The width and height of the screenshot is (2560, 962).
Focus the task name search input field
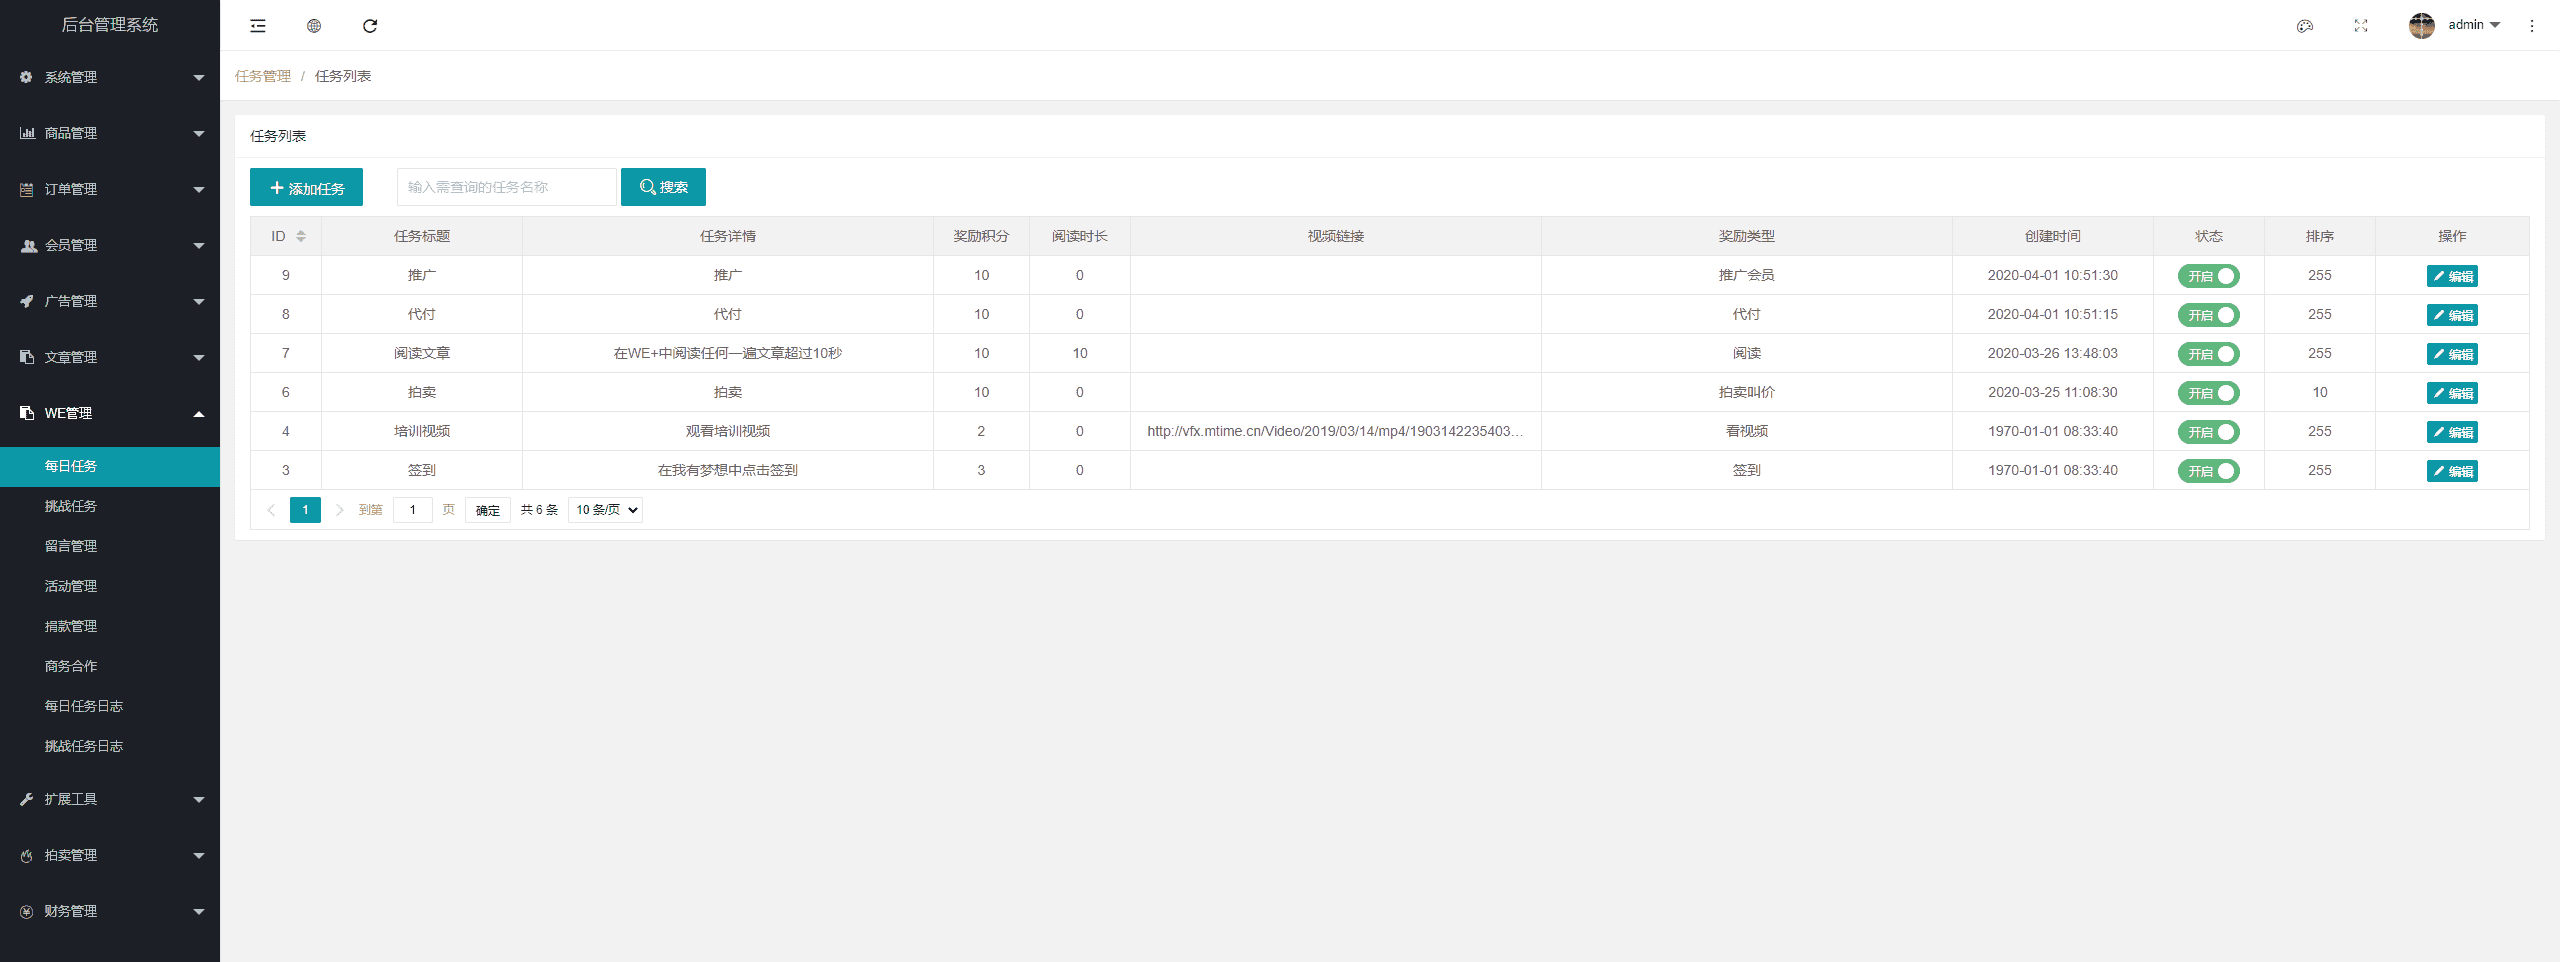click(506, 187)
